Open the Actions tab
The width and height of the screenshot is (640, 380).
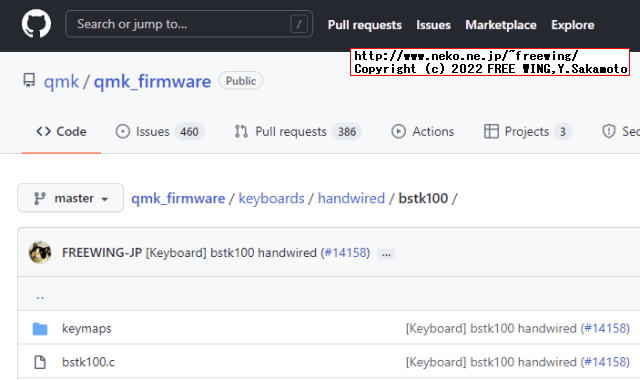(422, 131)
